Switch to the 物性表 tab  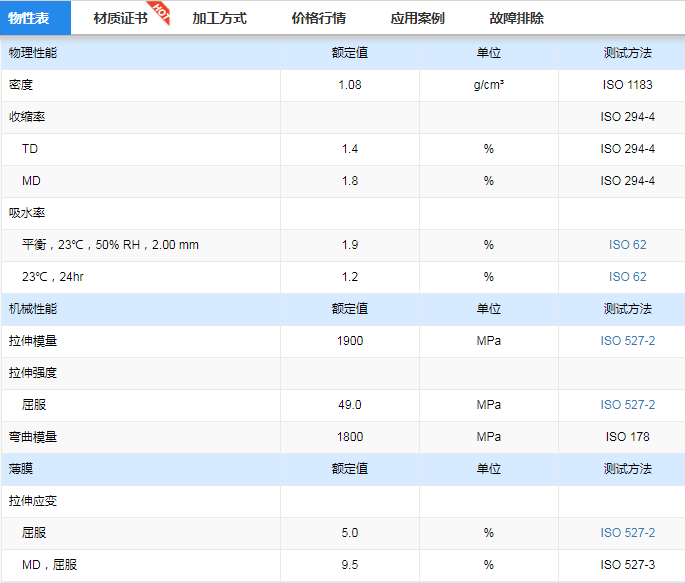tap(29, 18)
